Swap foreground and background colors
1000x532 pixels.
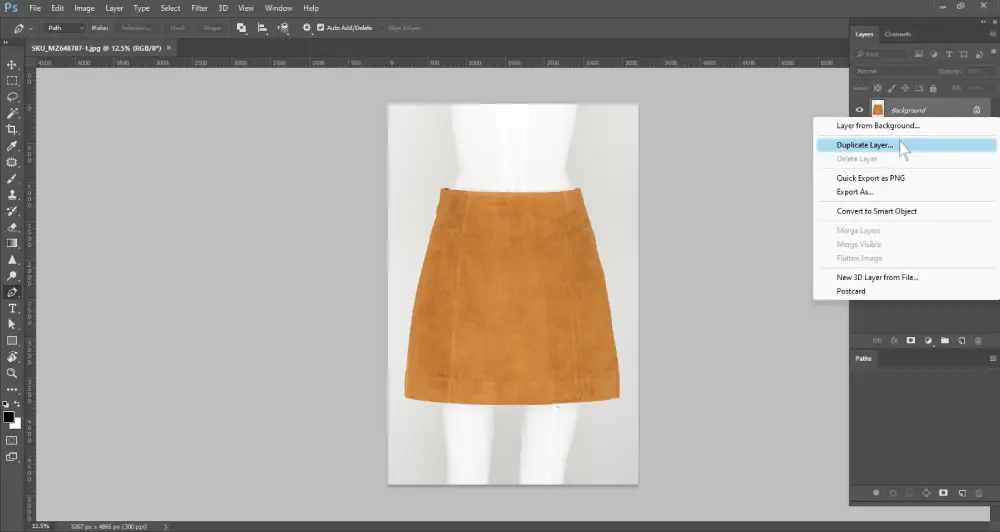click(17, 404)
